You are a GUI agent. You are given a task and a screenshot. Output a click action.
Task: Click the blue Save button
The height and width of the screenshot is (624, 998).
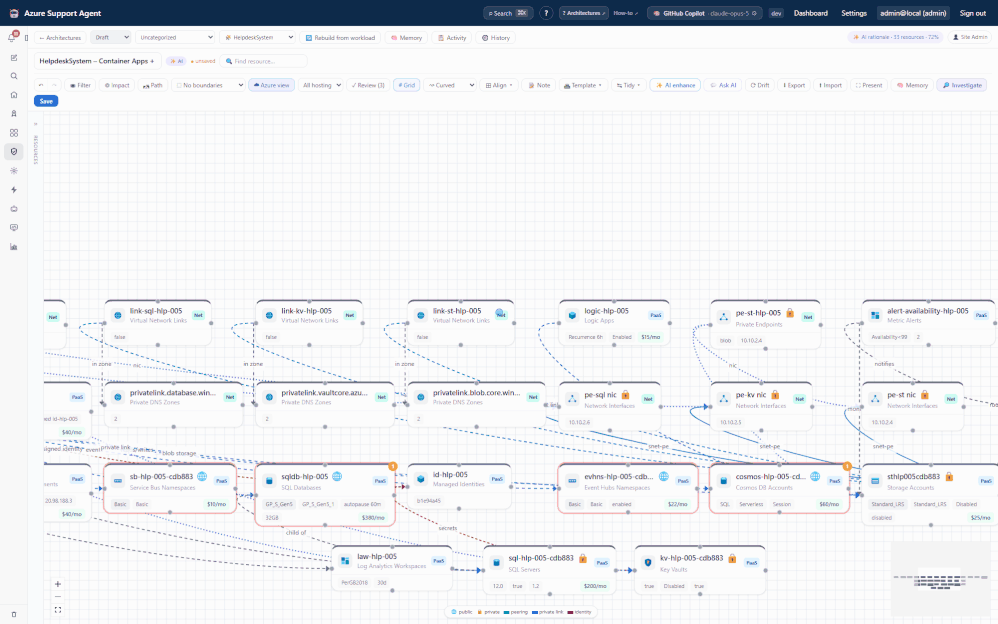[x=46, y=101]
